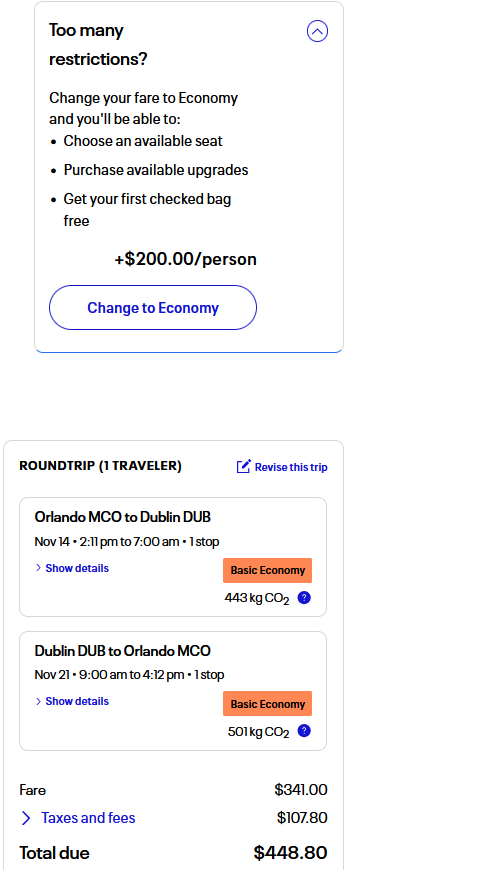Click the Change to Economy button

pyautogui.click(x=153, y=307)
